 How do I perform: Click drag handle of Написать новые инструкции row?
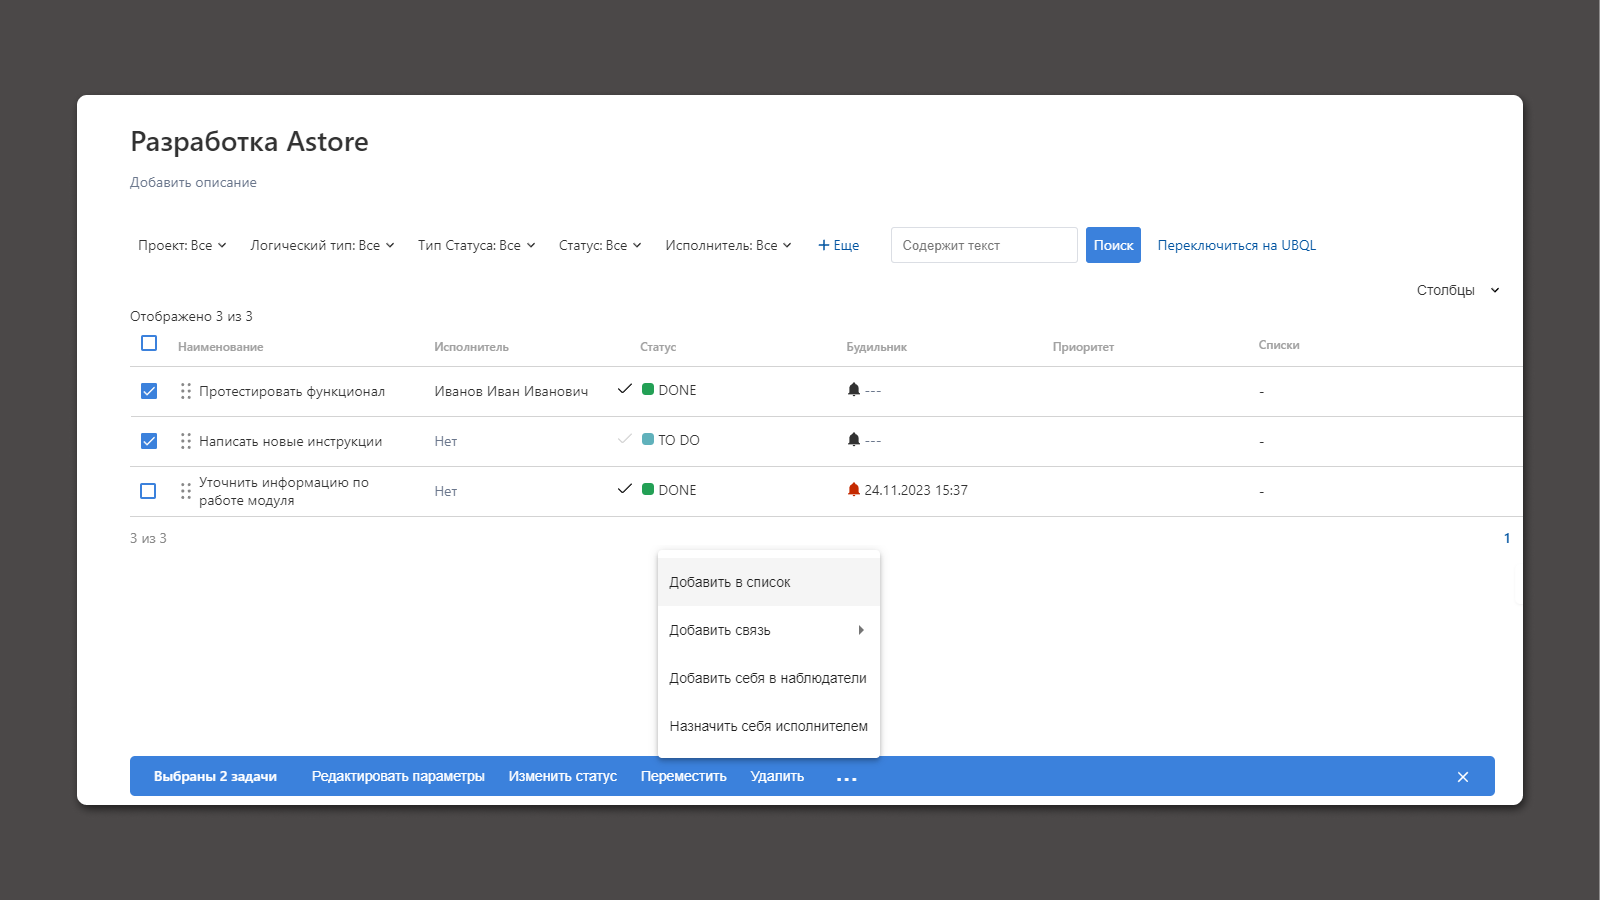[186, 441]
